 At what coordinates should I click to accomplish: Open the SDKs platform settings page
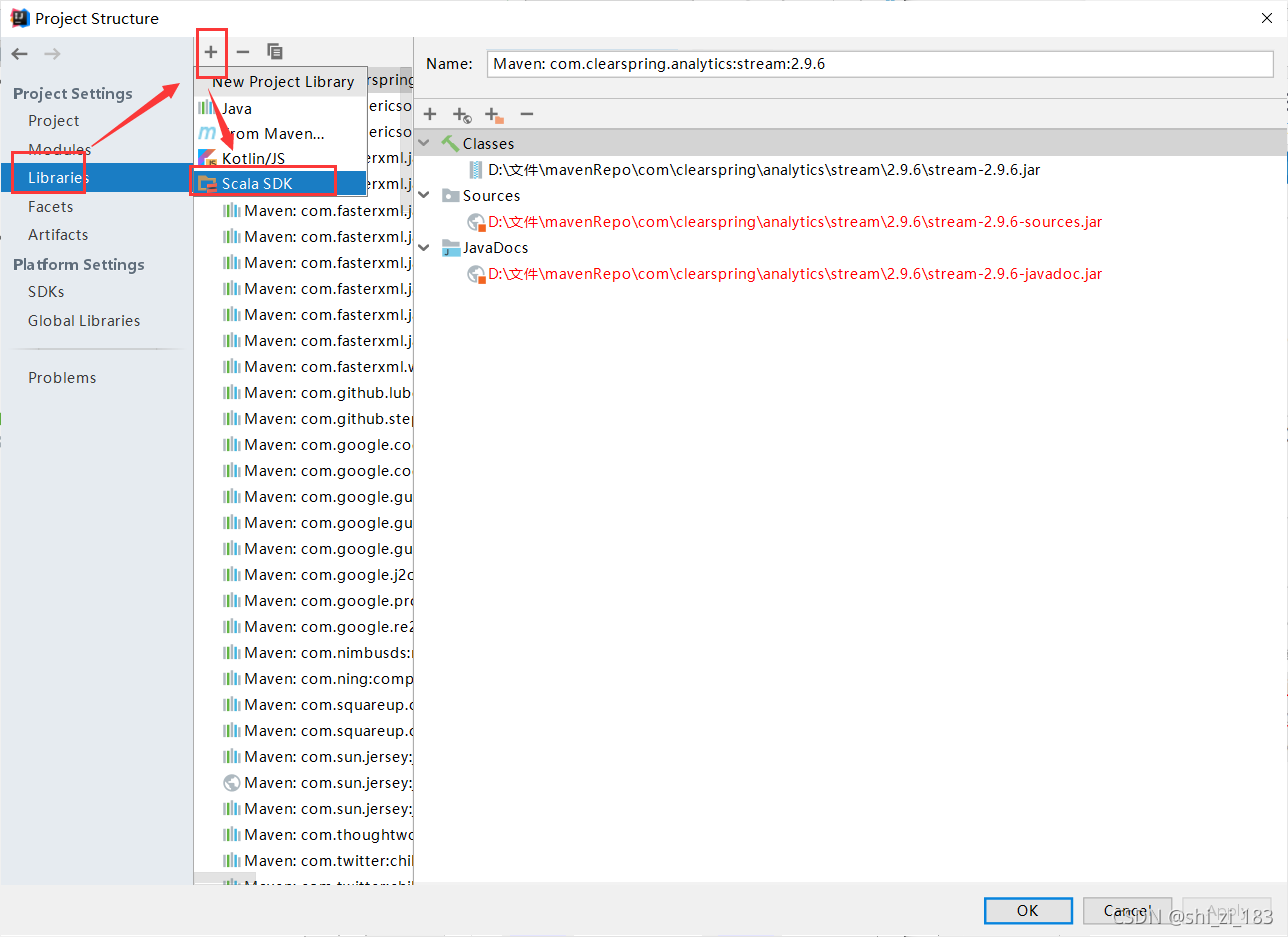click(46, 291)
